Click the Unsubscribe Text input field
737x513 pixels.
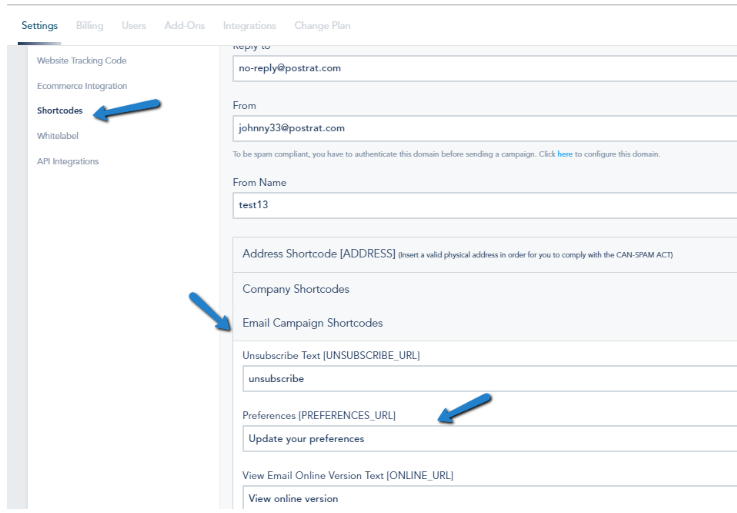pos(490,379)
